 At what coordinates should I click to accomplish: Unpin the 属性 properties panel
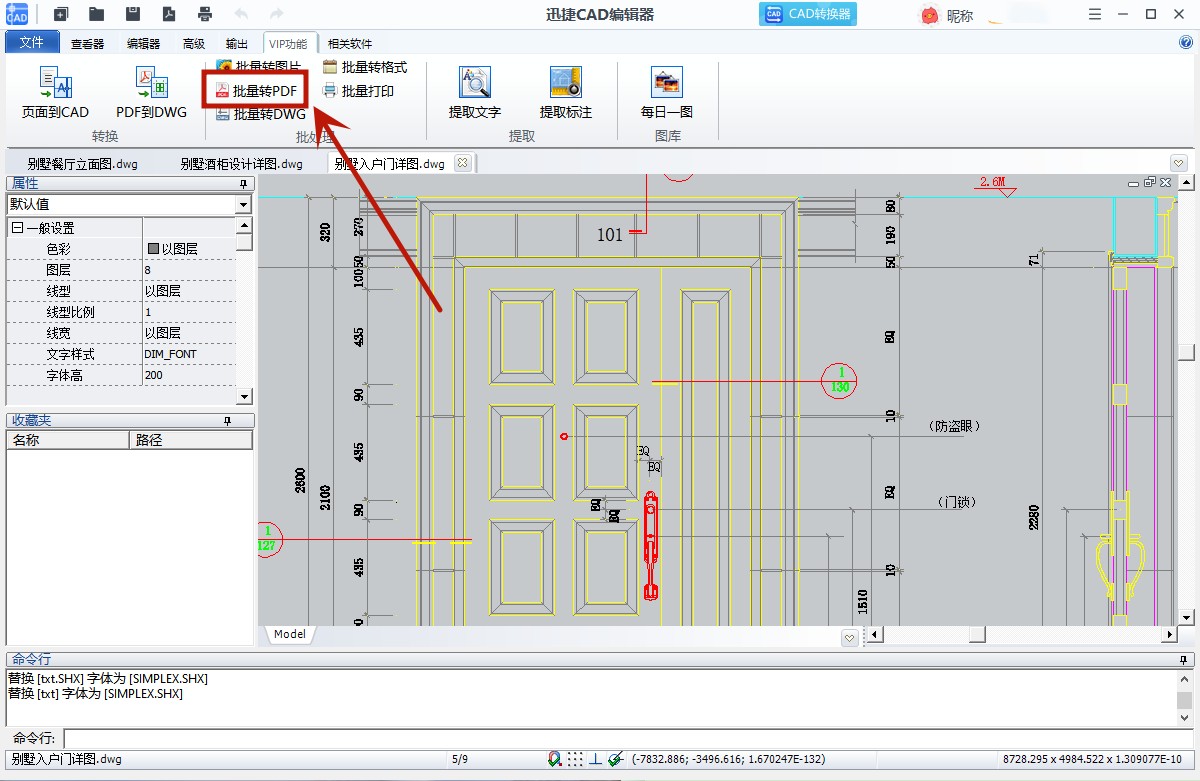pos(245,183)
